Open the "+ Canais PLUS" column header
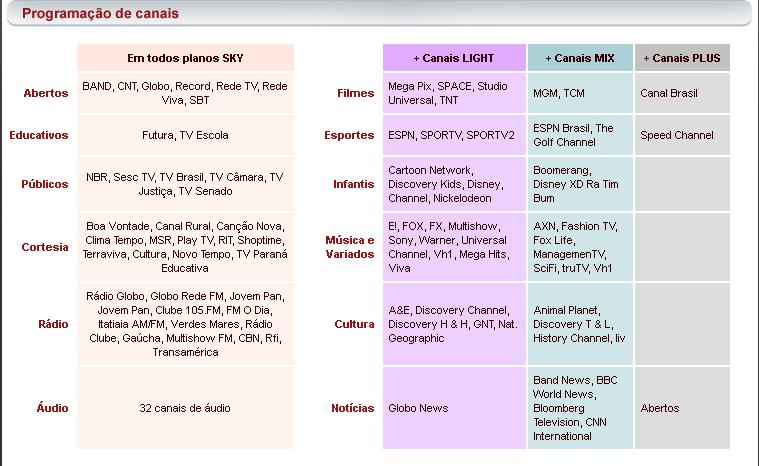Image resolution: width=759 pixels, height=466 pixels. (x=681, y=58)
